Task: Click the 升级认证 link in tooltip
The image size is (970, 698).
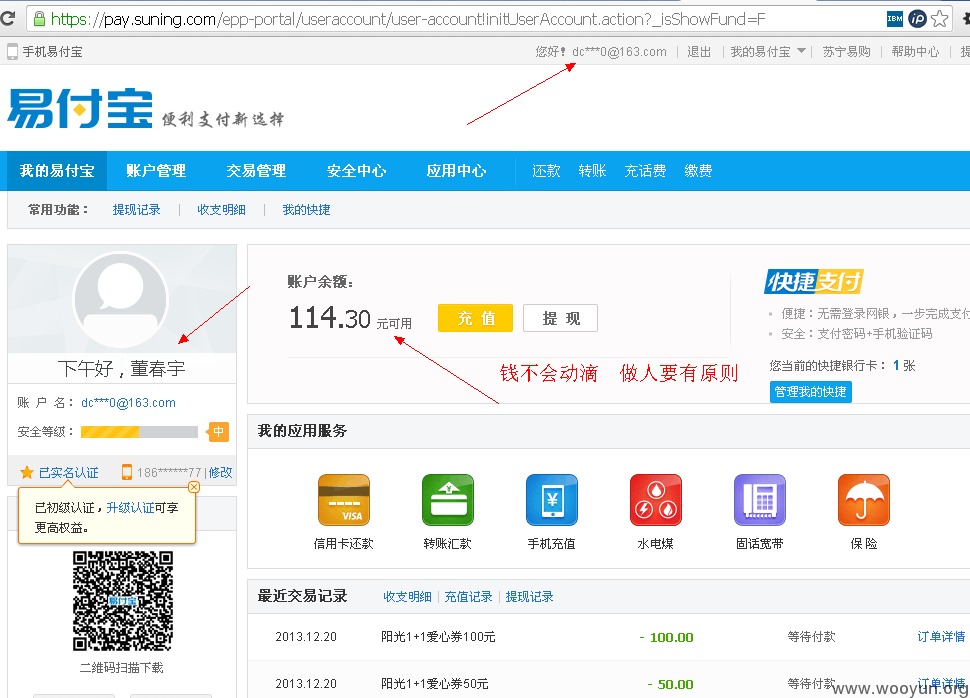Action: point(131,507)
